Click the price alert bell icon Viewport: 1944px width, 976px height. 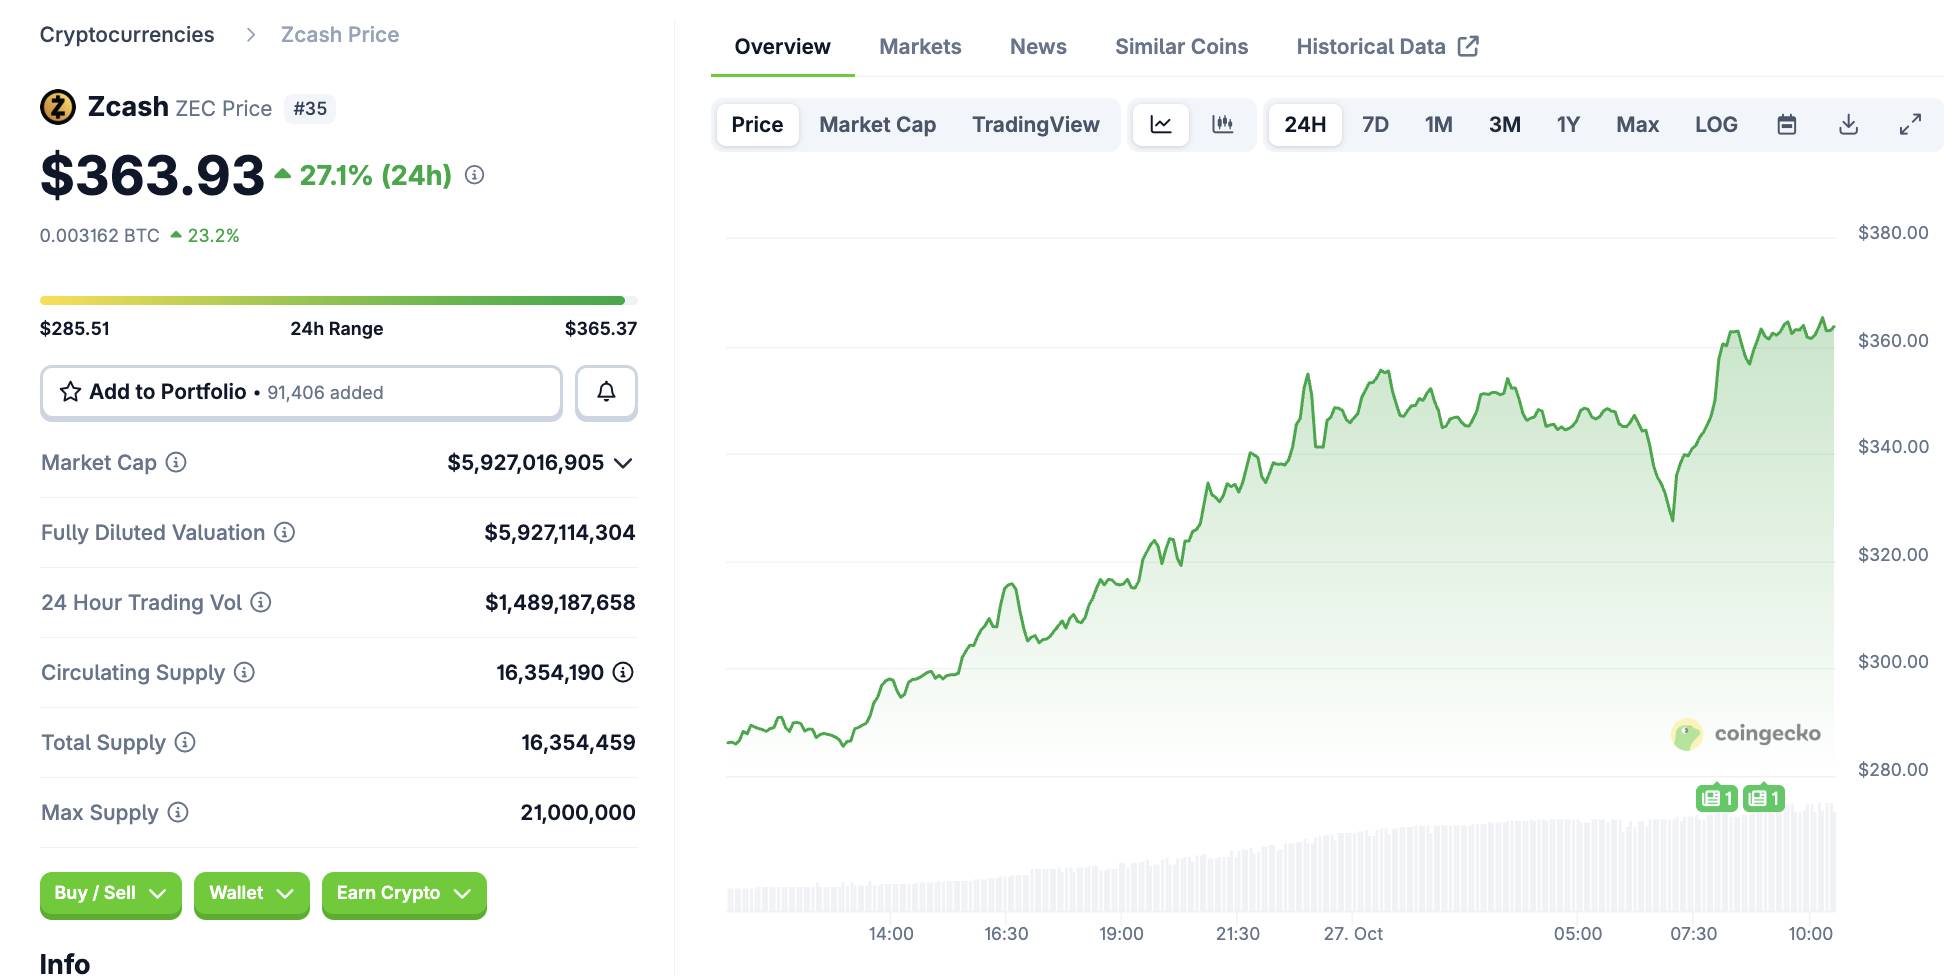click(x=606, y=392)
